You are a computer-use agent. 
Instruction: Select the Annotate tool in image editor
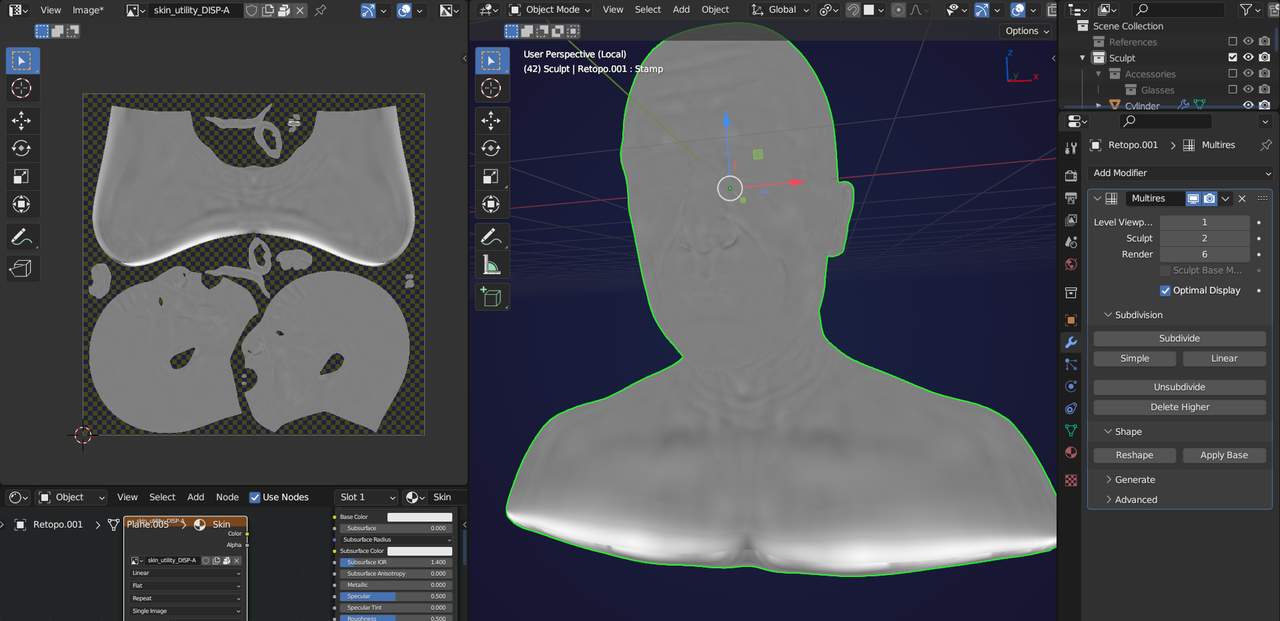(x=22, y=237)
